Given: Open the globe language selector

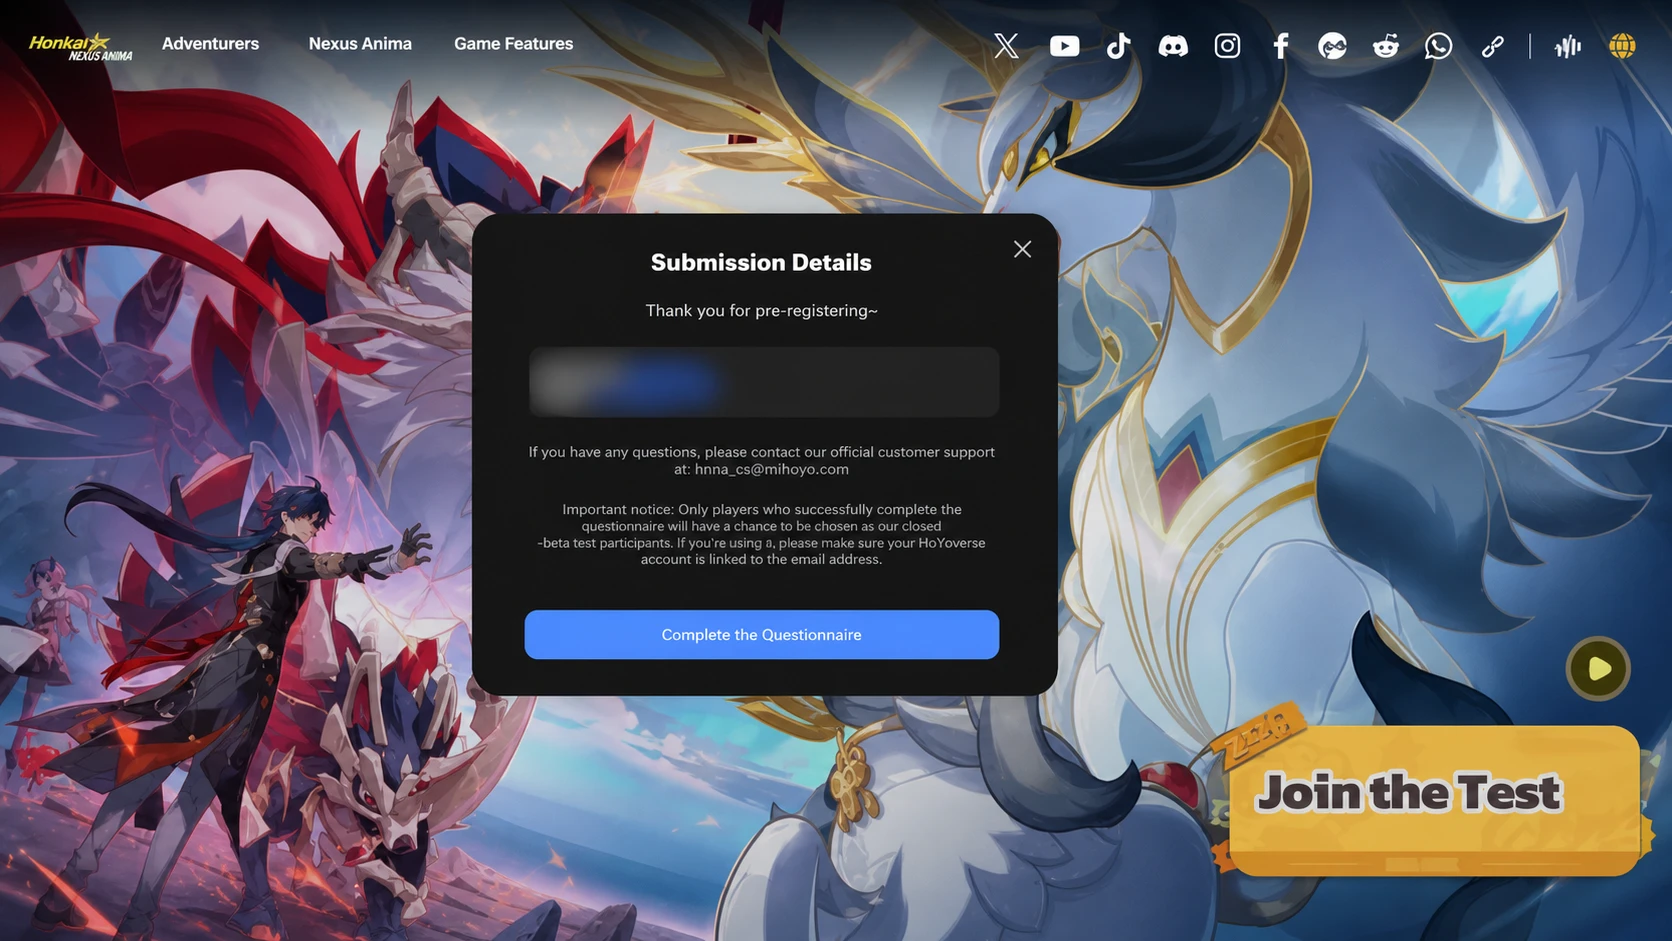Looking at the screenshot, I should 1622,46.
